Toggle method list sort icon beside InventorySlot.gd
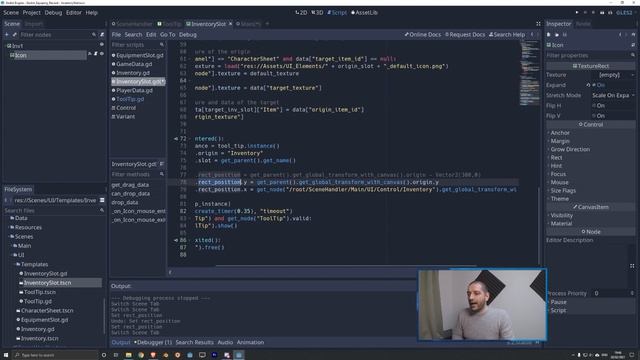The width and height of the screenshot is (640, 360). tap(162, 164)
